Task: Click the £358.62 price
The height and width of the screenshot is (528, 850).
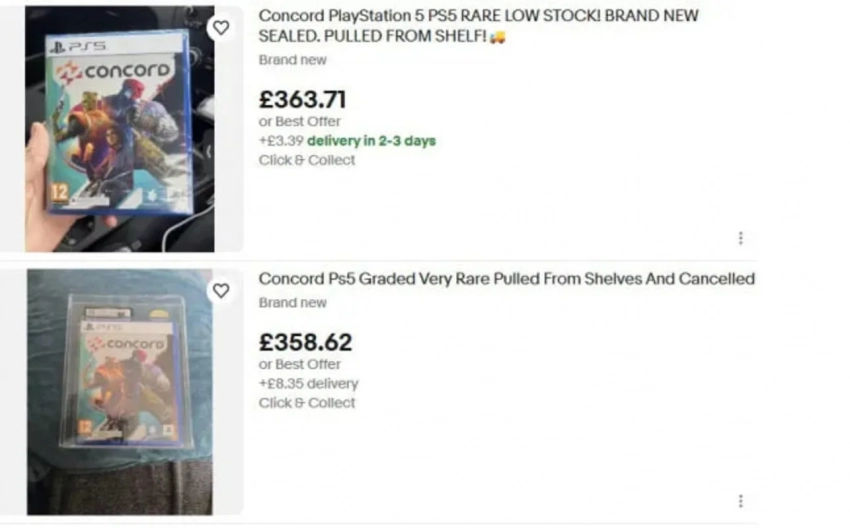Action: coord(305,342)
